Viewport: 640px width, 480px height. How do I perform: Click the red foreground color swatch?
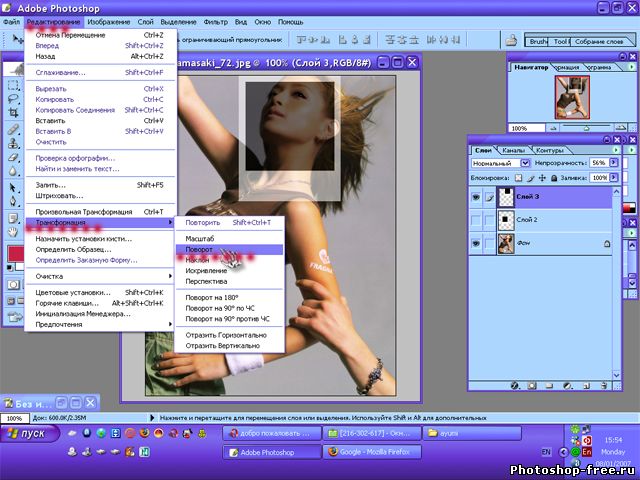pyautogui.click(x=17, y=254)
